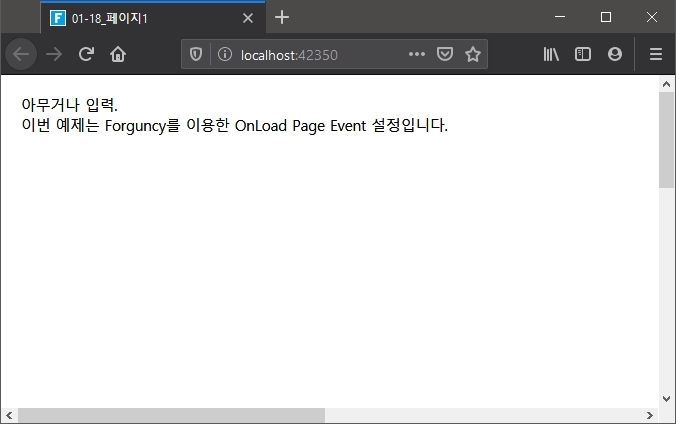
Task: Select the 01-18_페이지1 tab
Action: click(x=140, y=18)
